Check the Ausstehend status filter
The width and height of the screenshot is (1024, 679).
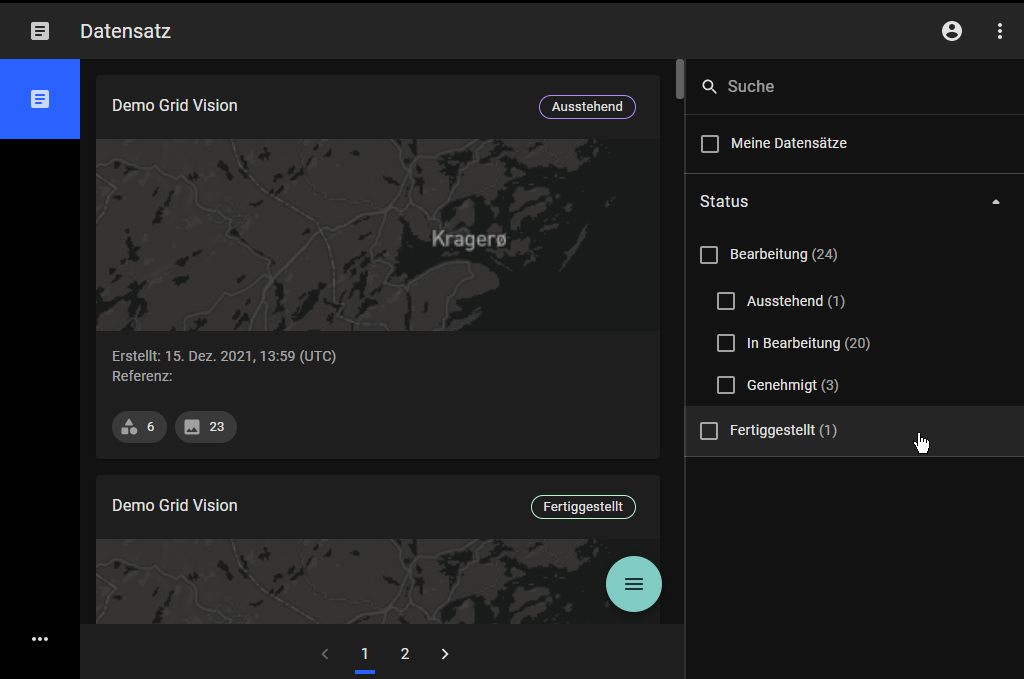(x=726, y=301)
